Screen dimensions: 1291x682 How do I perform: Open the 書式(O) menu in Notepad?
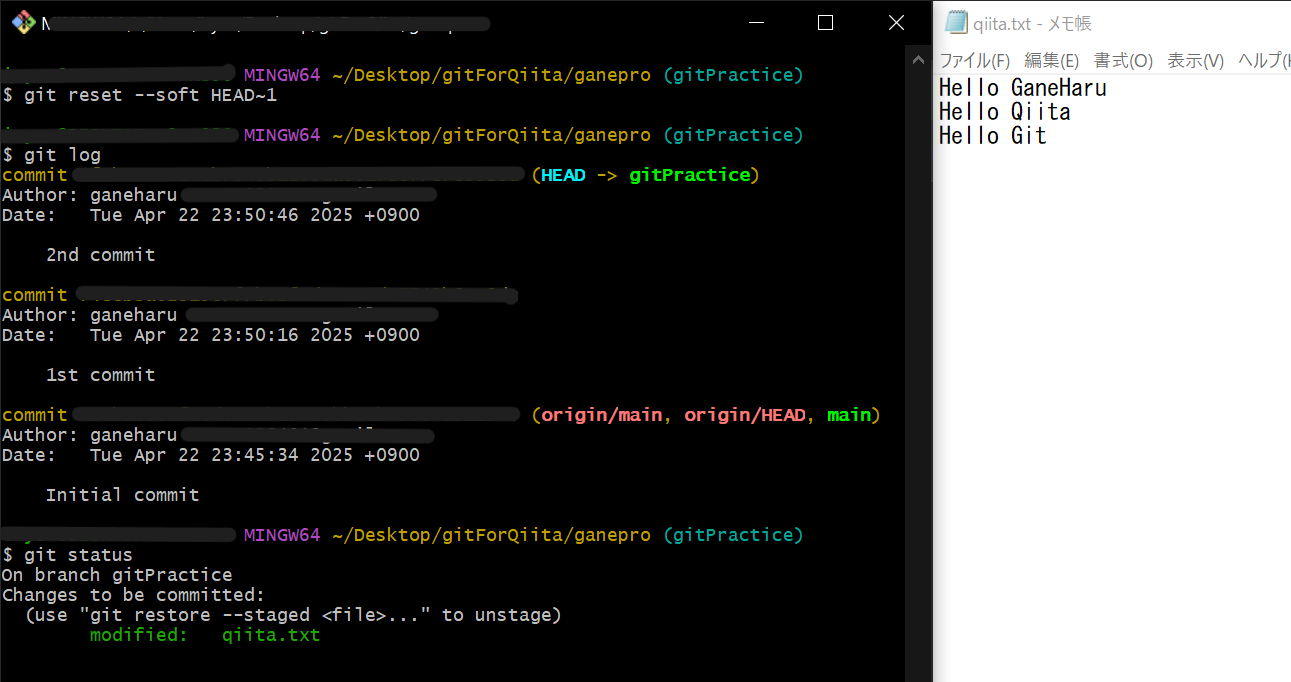pos(1123,61)
